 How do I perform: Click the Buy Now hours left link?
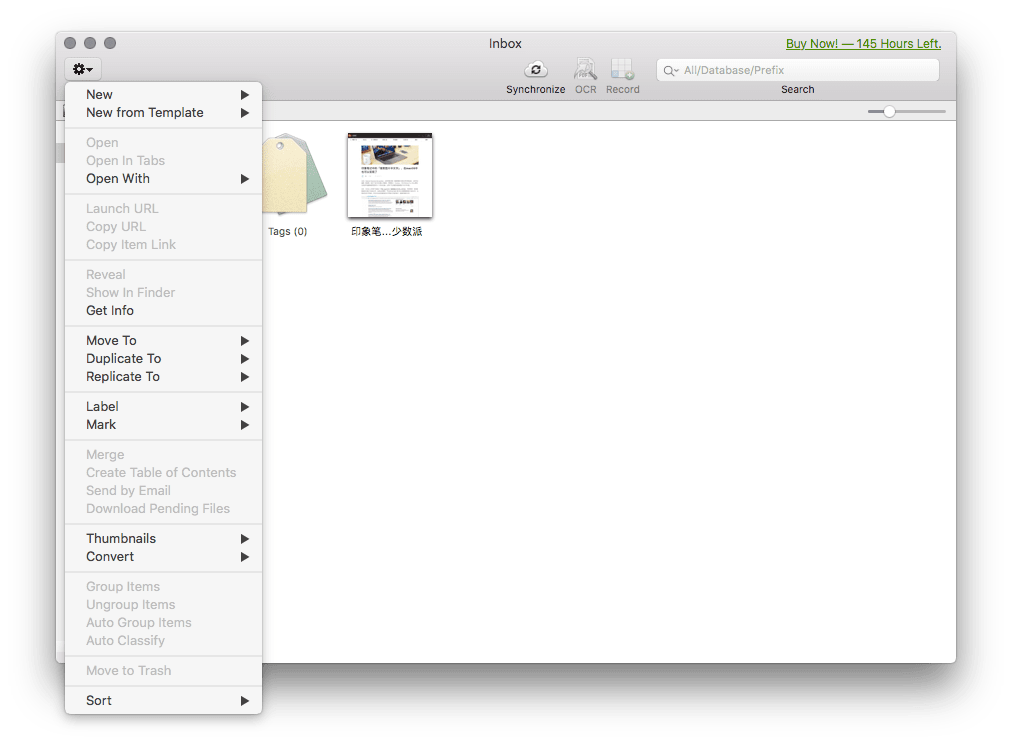pos(862,44)
